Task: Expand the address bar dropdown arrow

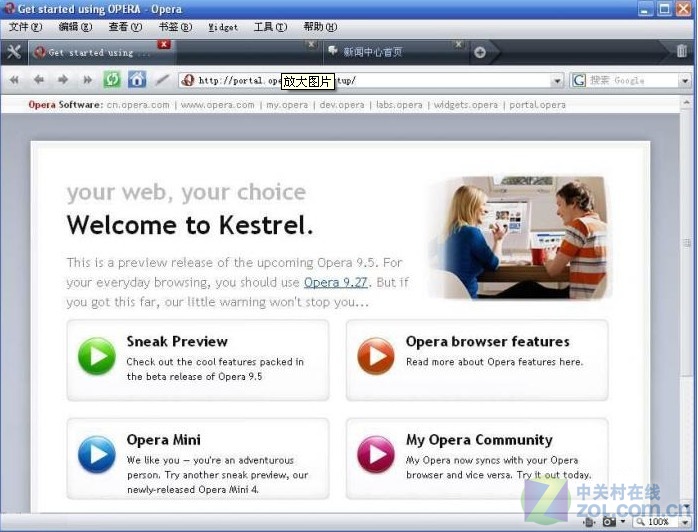Action: coord(558,81)
